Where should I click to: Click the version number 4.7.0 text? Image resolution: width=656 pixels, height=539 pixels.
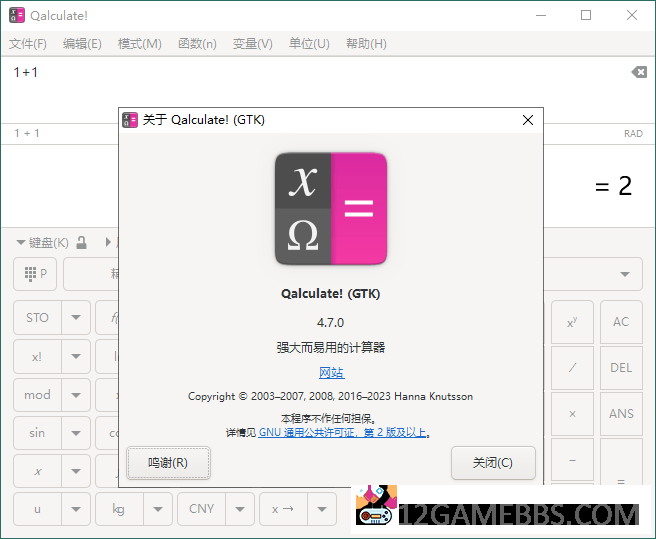point(331,323)
